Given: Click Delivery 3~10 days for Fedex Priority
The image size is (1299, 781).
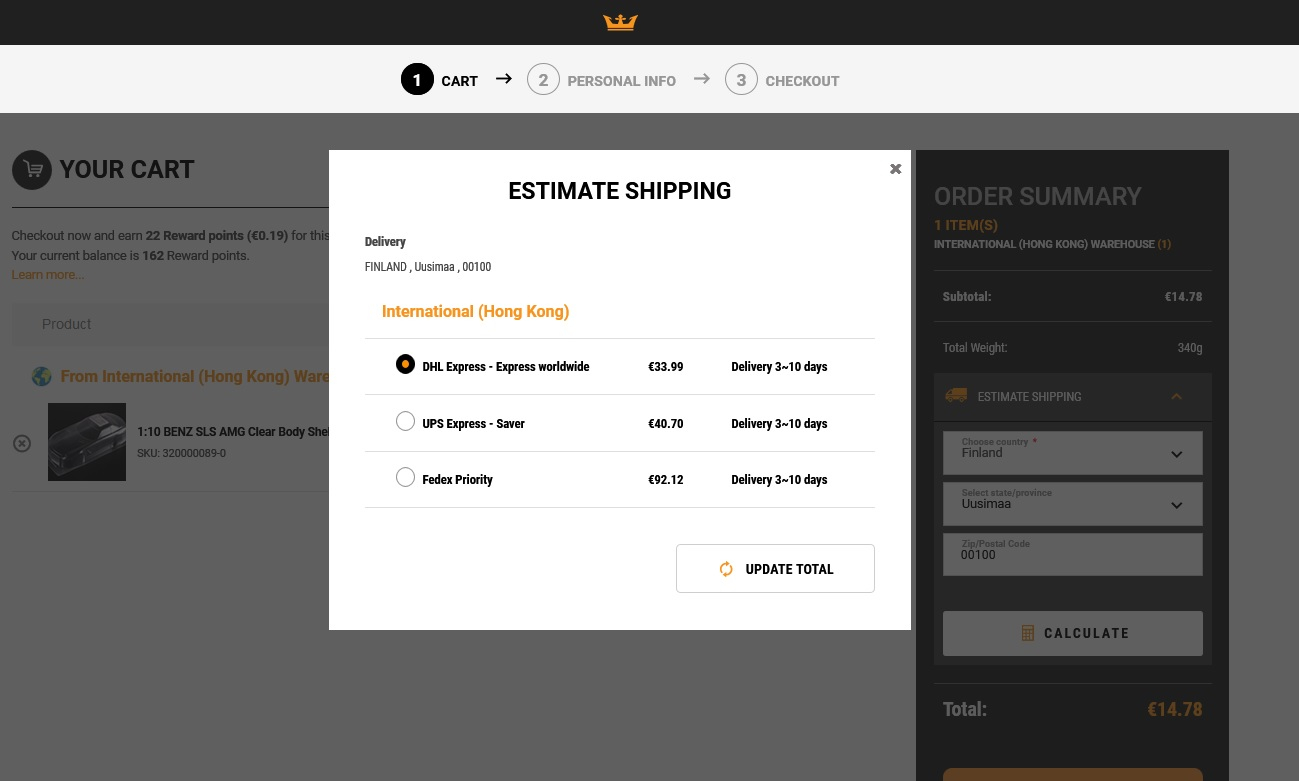Looking at the screenshot, I should pyautogui.click(x=779, y=480).
